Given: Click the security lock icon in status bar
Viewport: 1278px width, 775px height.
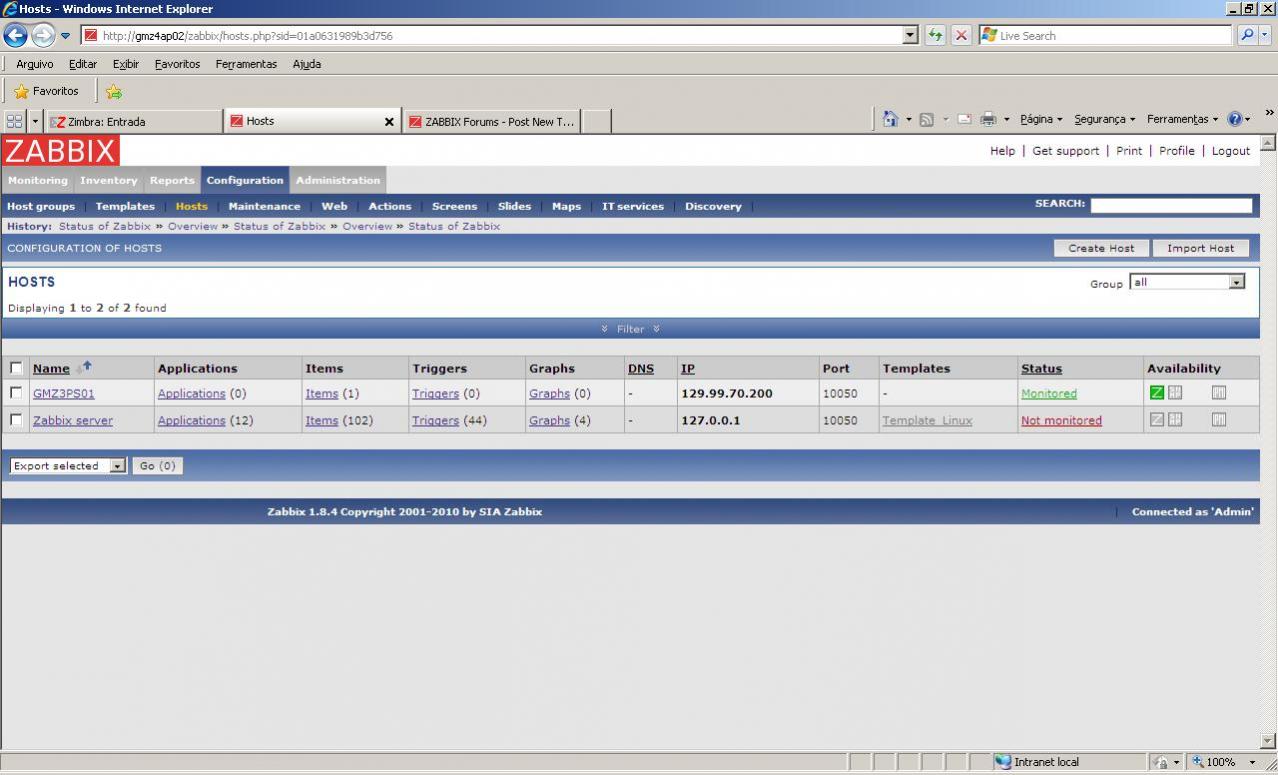Looking at the screenshot, I should (1160, 762).
